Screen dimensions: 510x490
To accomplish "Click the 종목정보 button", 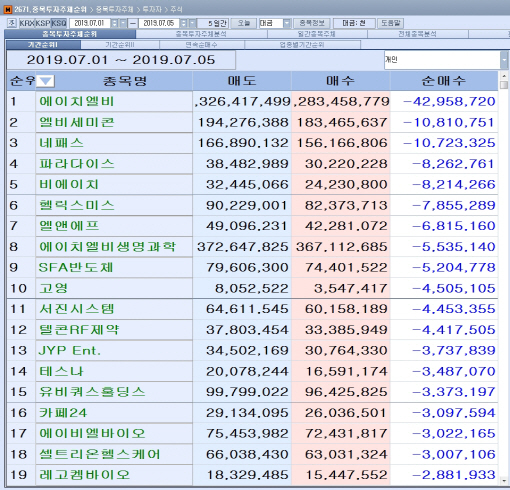I will [x=312, y=23].
